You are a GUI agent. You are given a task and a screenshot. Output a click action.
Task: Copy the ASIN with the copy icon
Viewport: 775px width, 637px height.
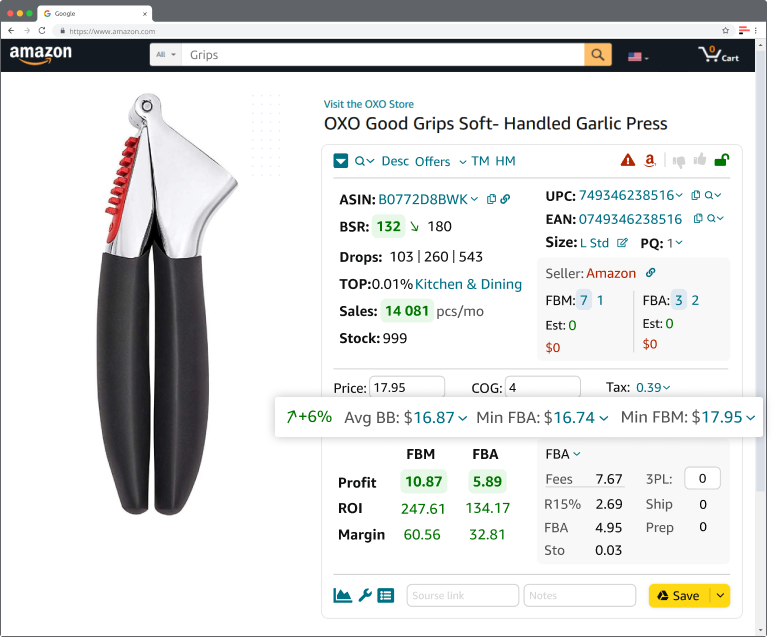point(491,199)
